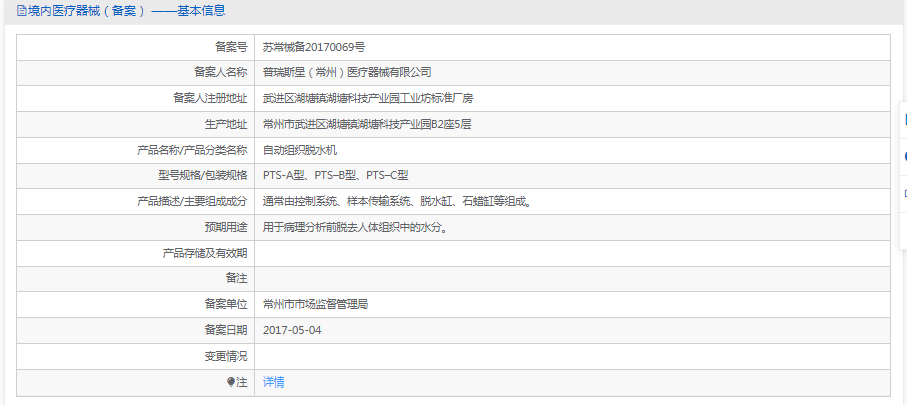Select company name 普瑞斯星（常州）医疗器械有限公司

click(x=347, y=73)
